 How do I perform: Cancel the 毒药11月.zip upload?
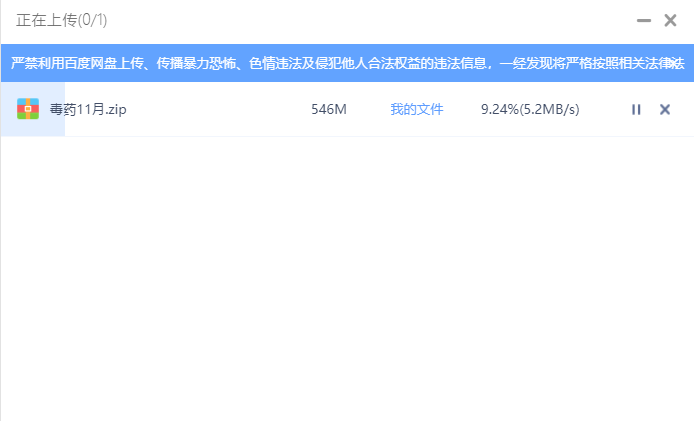click(665, 109)
